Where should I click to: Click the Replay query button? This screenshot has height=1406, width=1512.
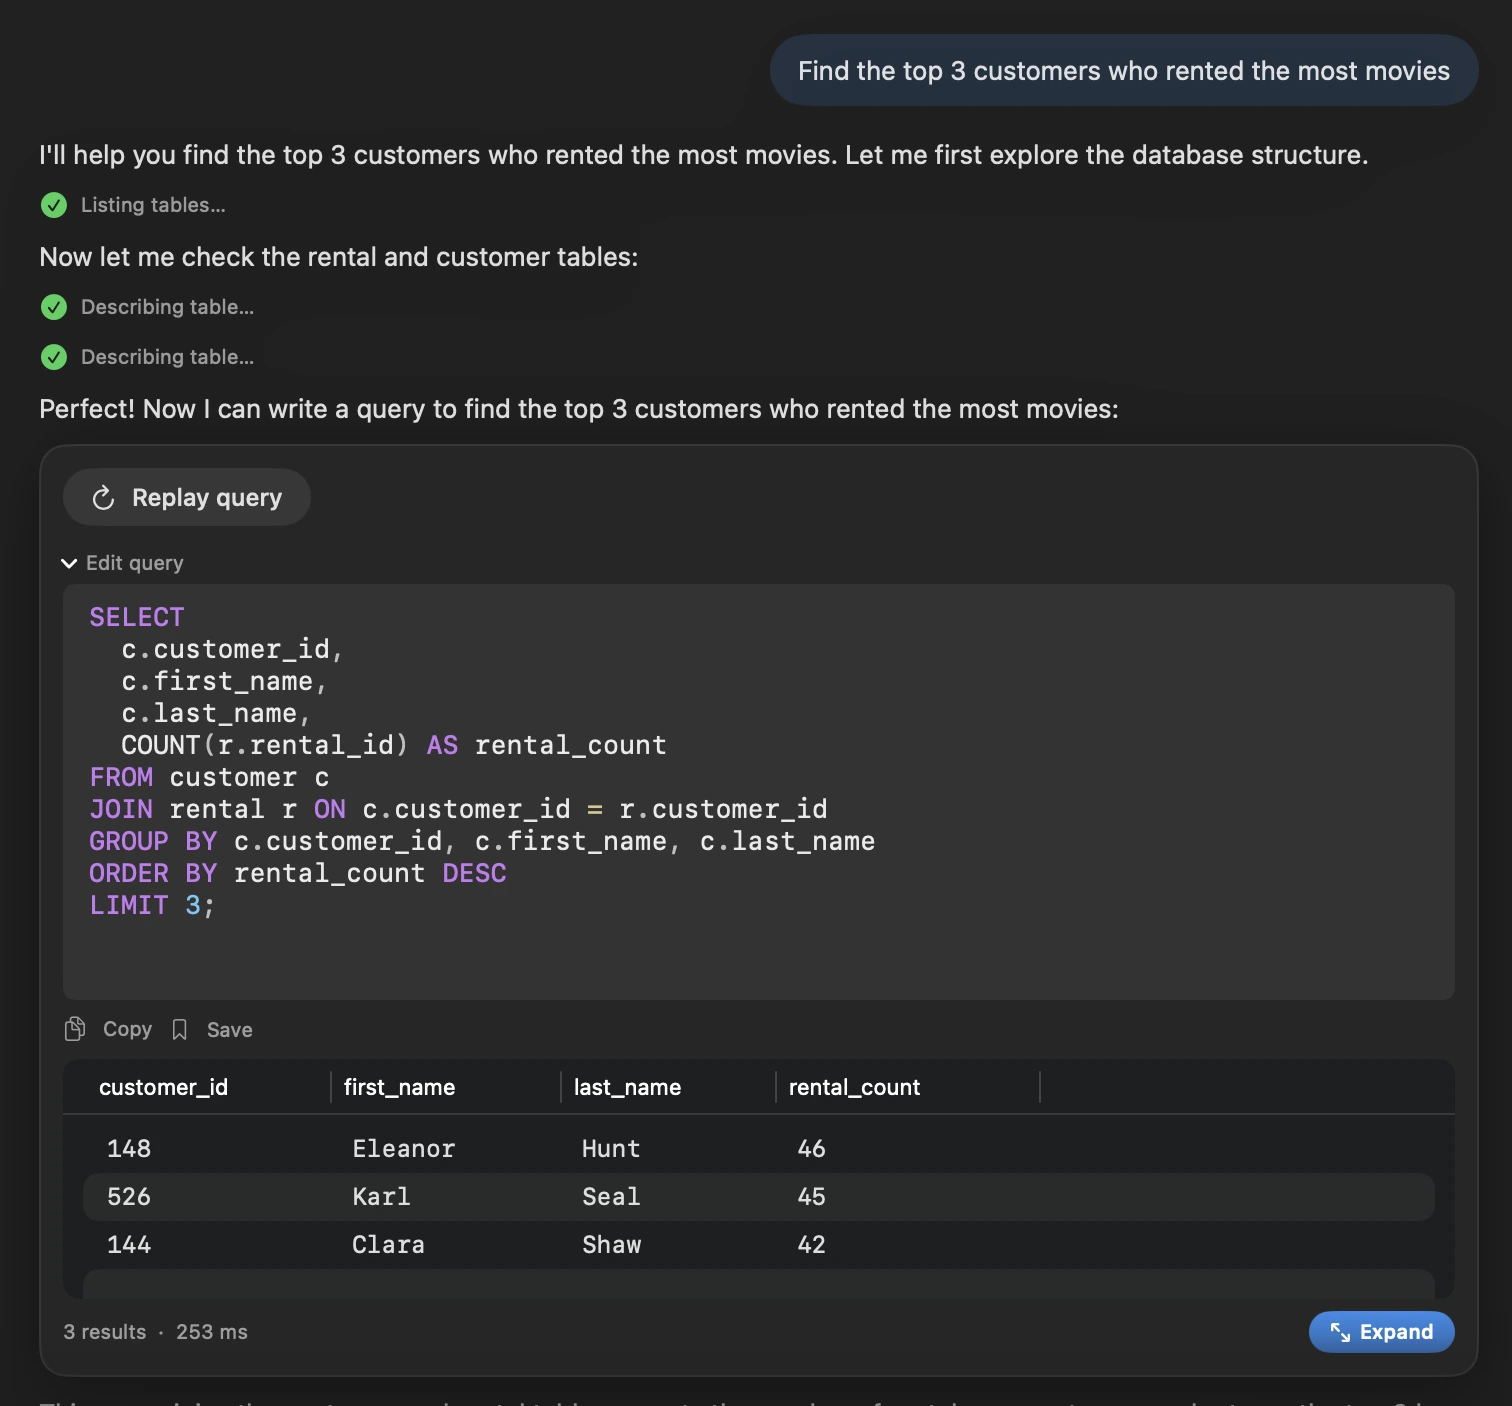tap(186, 497)
